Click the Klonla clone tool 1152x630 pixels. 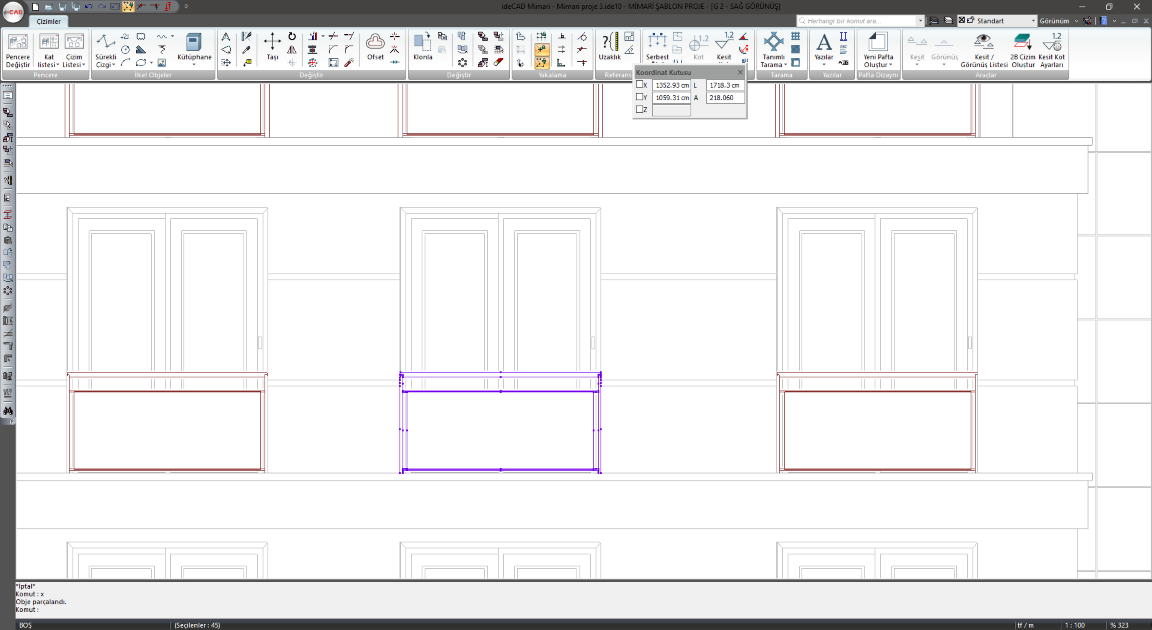423,46
